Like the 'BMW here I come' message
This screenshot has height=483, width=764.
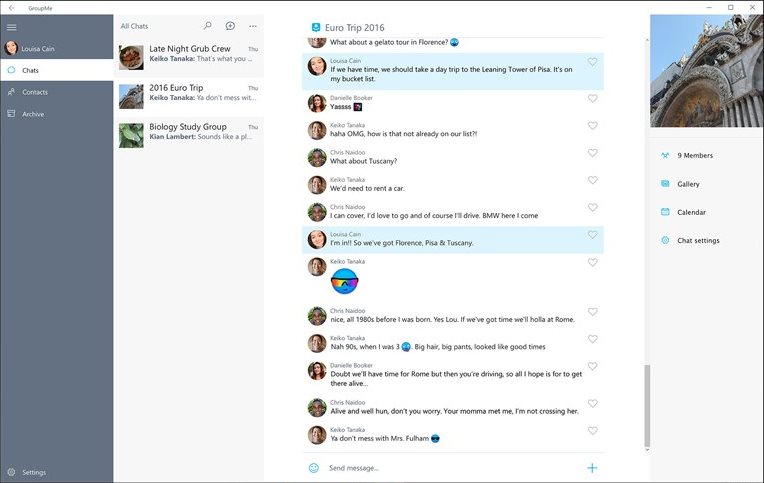[x=592, y=208]
